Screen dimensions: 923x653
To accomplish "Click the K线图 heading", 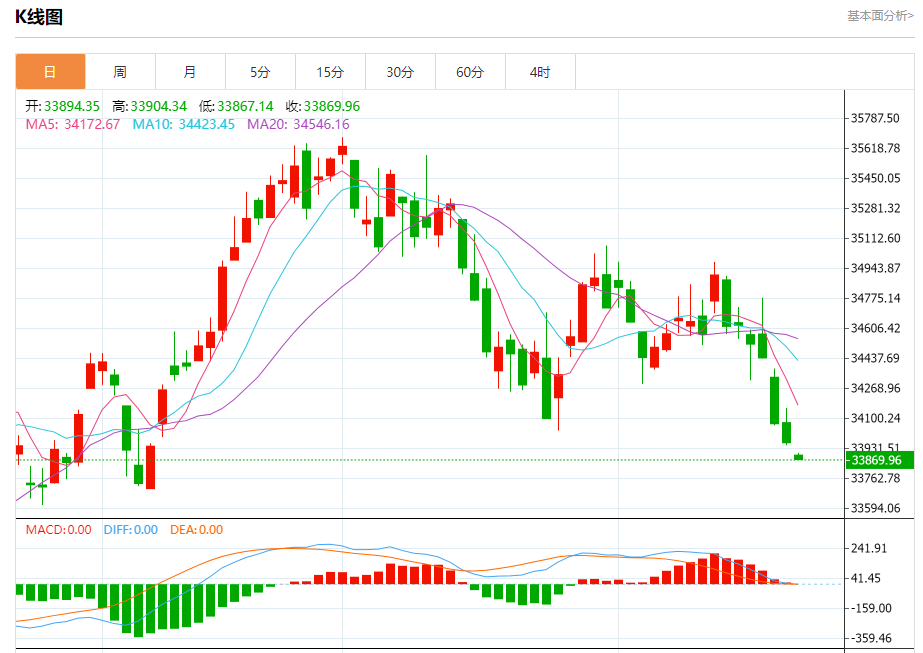I will click(39, 17).
